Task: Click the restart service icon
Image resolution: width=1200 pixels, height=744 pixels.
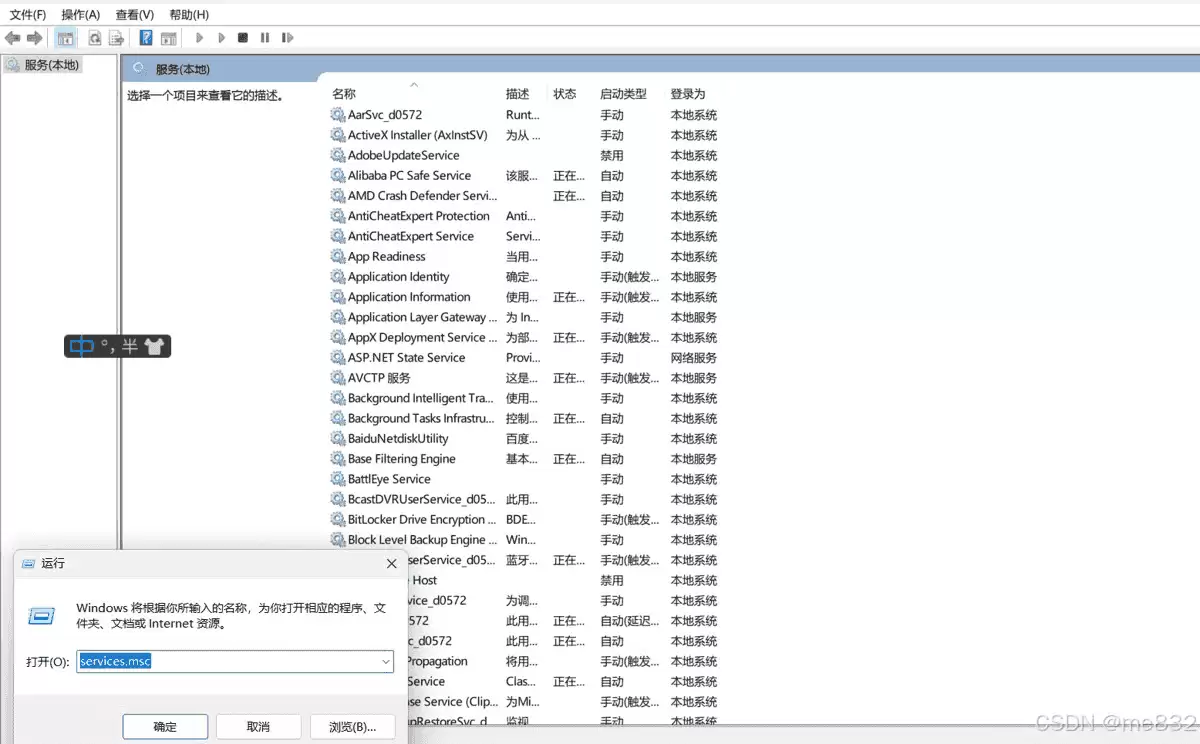Action: (288, 37)
